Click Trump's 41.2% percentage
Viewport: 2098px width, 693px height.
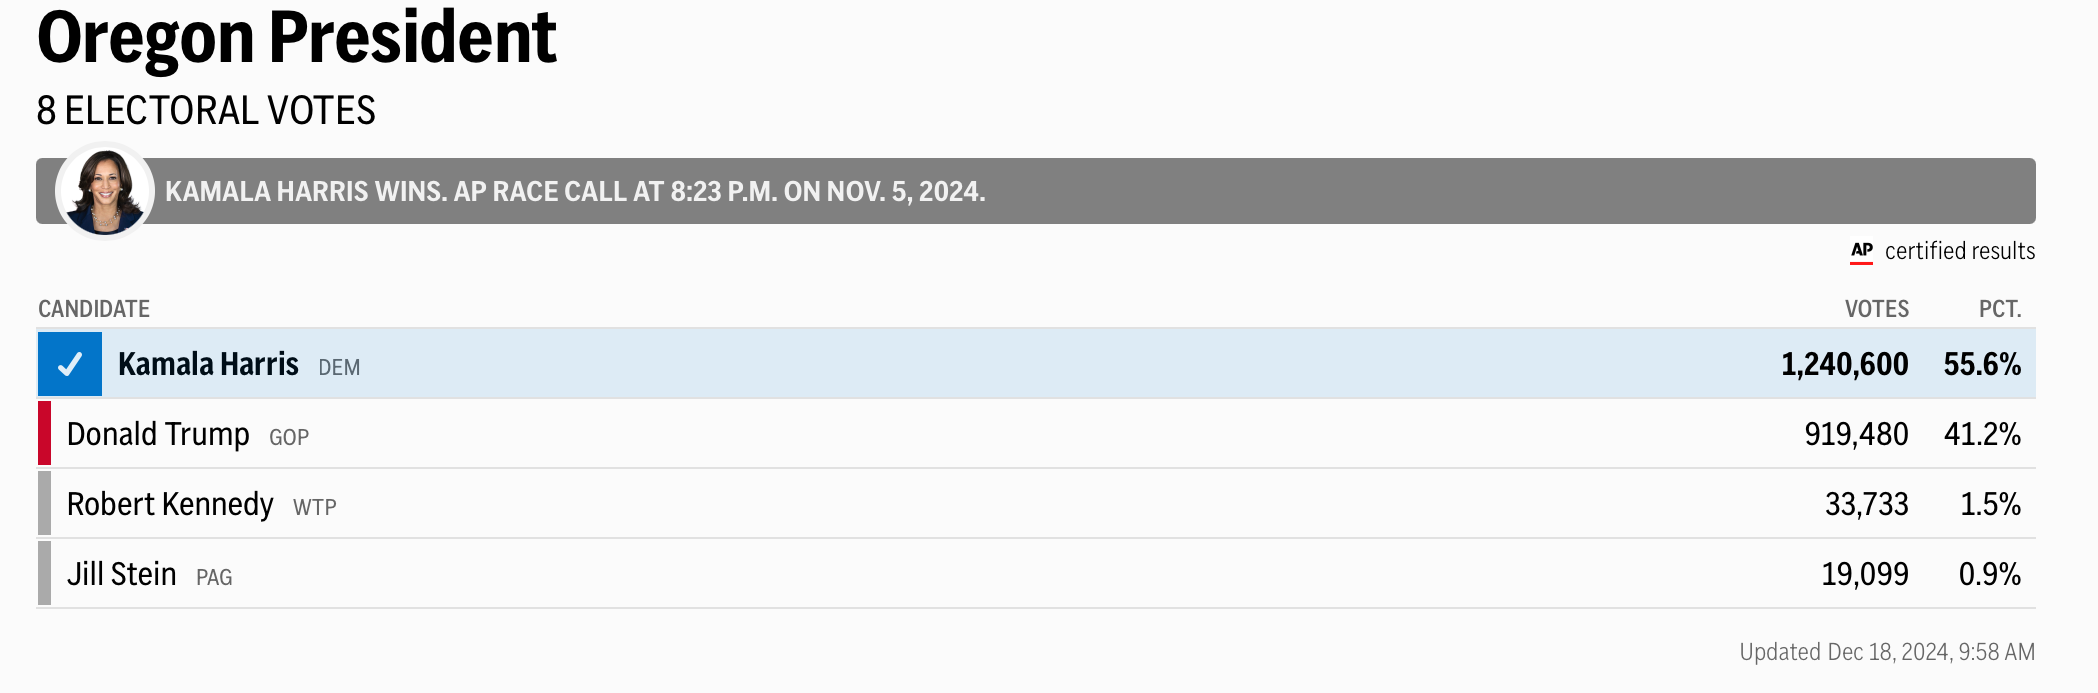(x=1981, y=434)
